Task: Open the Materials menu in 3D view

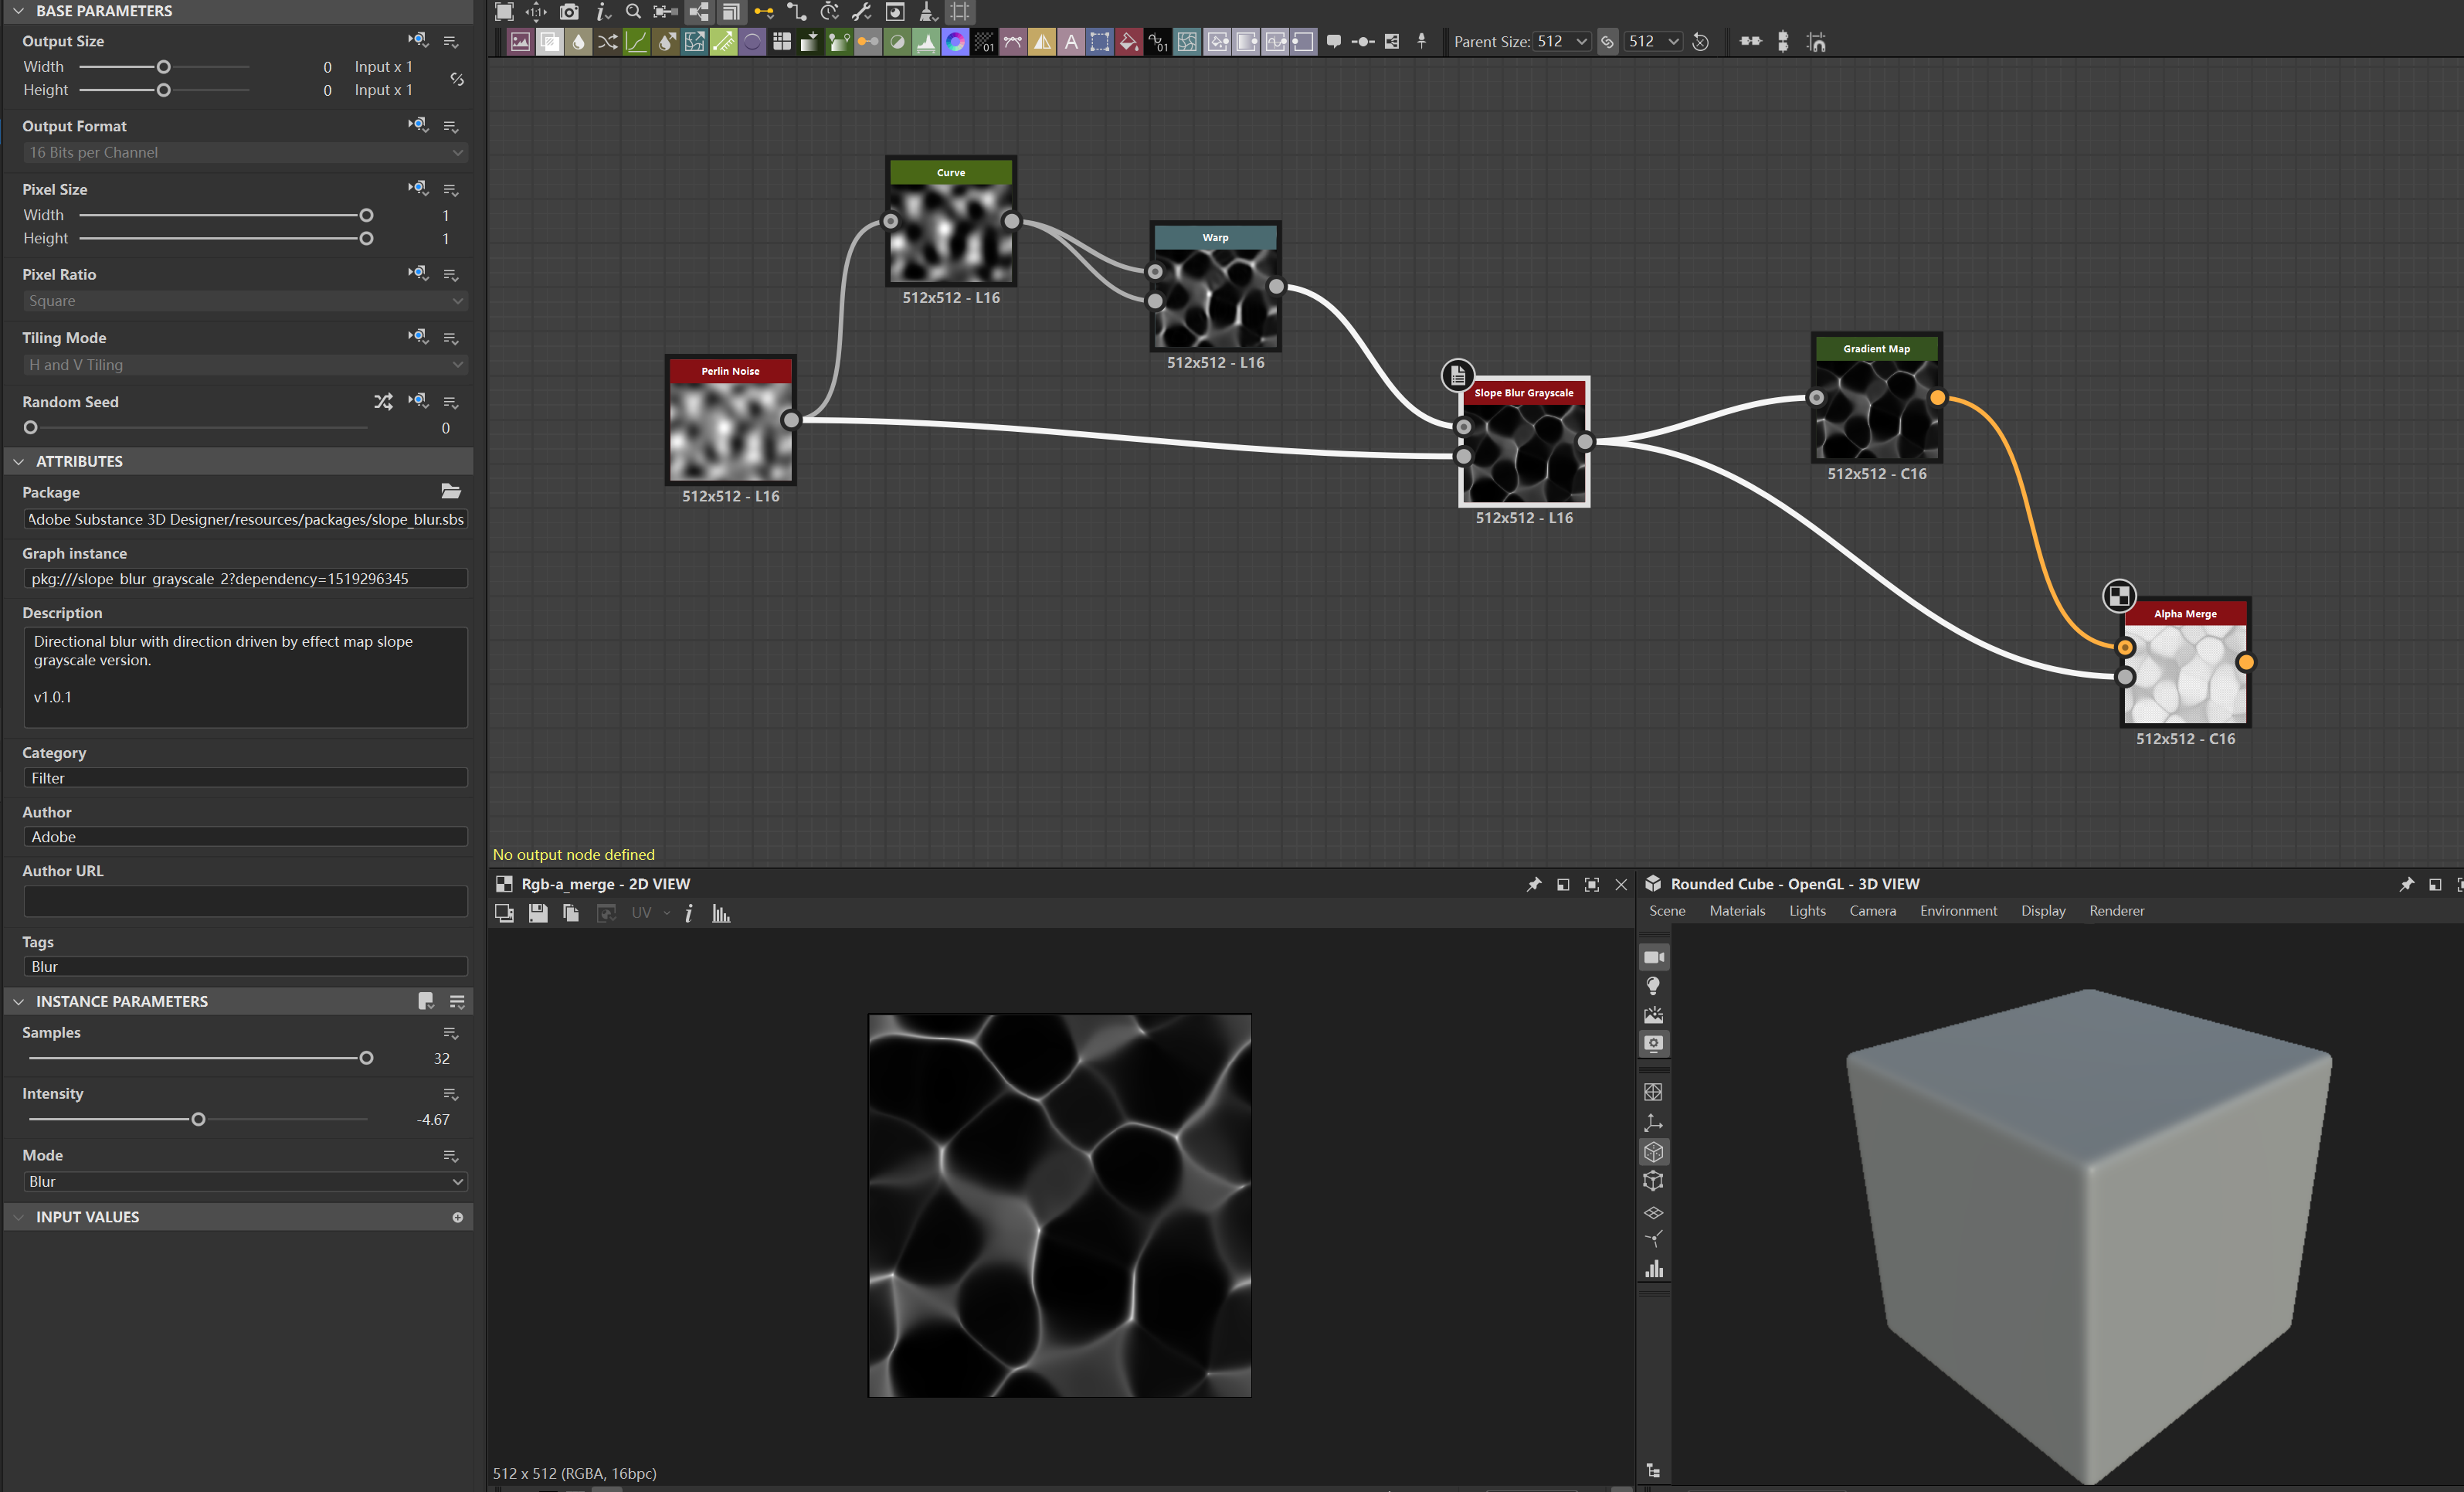Action: (x=1737, y=911)
